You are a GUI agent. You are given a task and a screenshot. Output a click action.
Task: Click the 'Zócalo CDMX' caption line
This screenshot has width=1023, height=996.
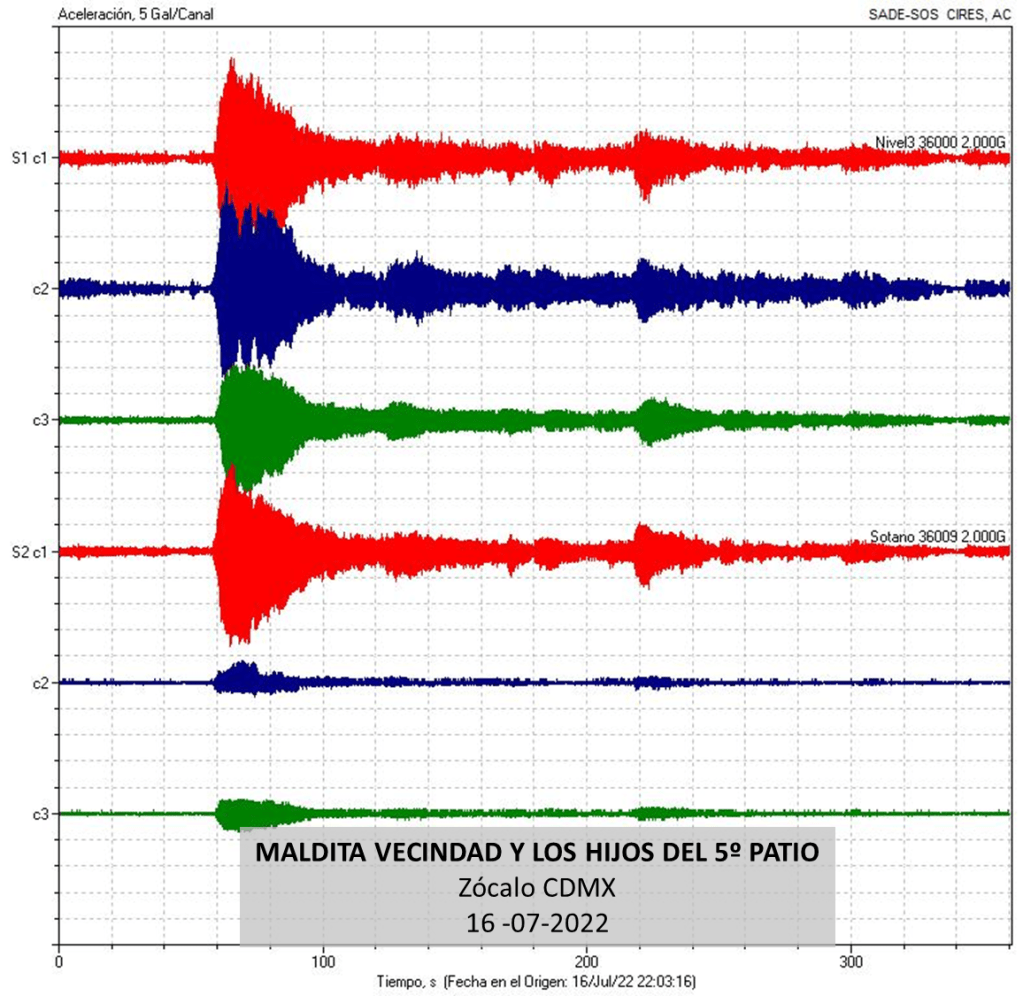(537, 887)
